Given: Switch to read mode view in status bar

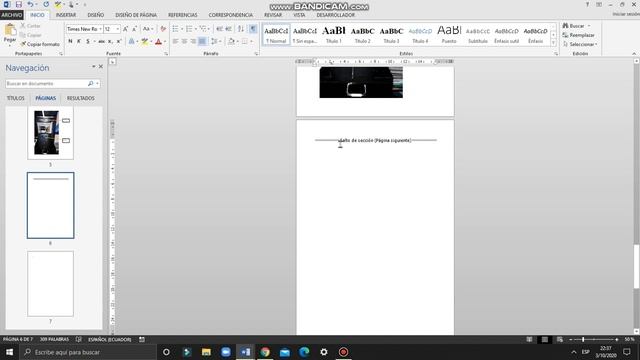Looking at the screenshot, I should [529, 340].
